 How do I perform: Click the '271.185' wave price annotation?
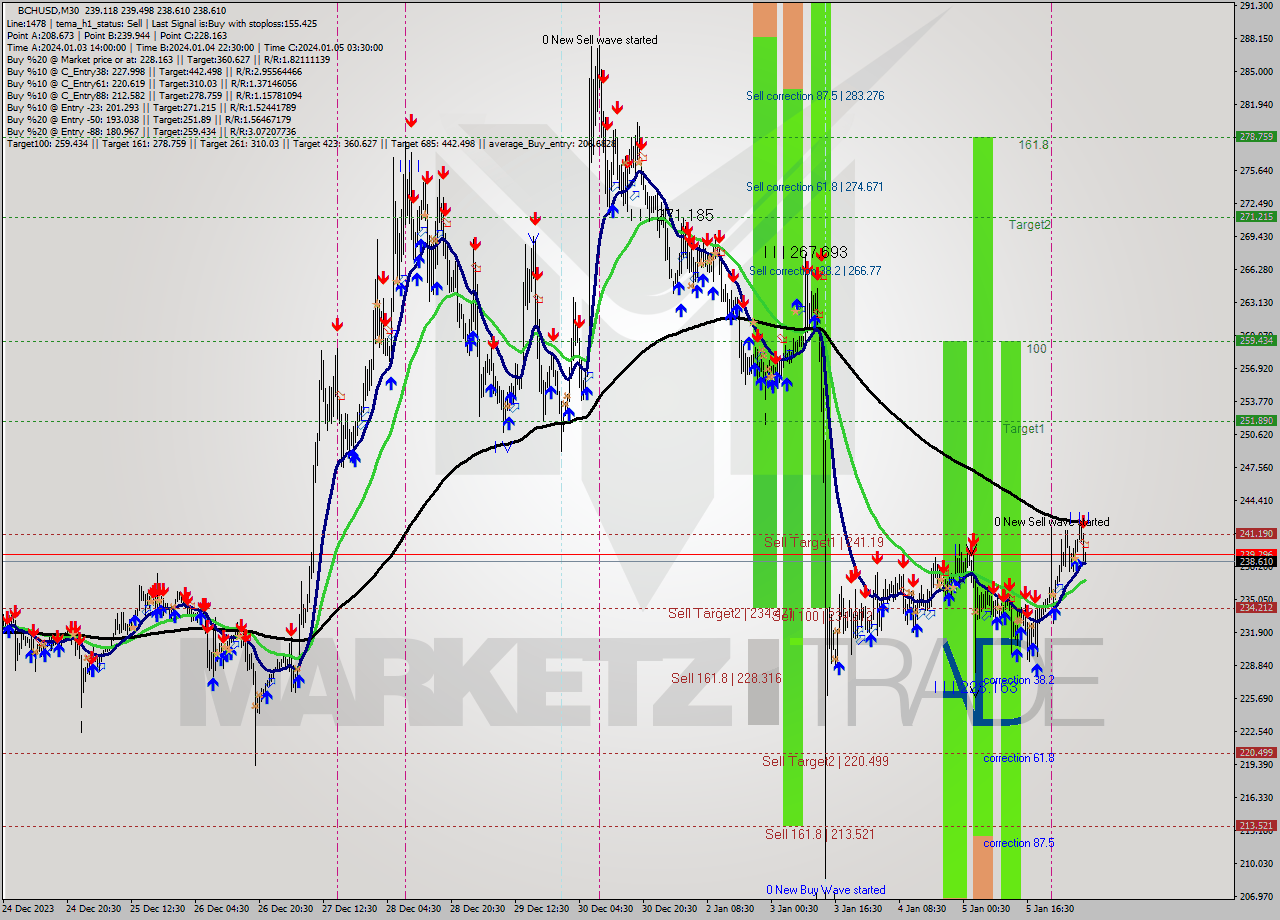[686, 215]
